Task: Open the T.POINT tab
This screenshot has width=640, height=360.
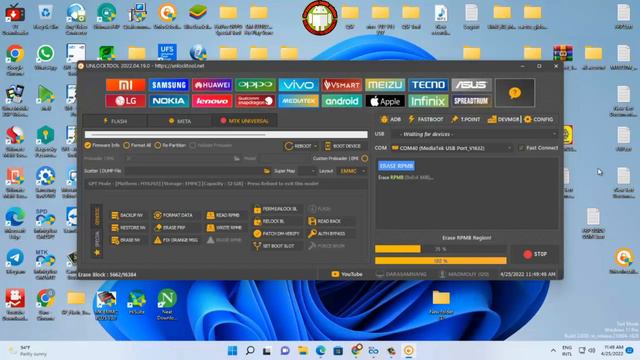Action: (x=465, y=119)
